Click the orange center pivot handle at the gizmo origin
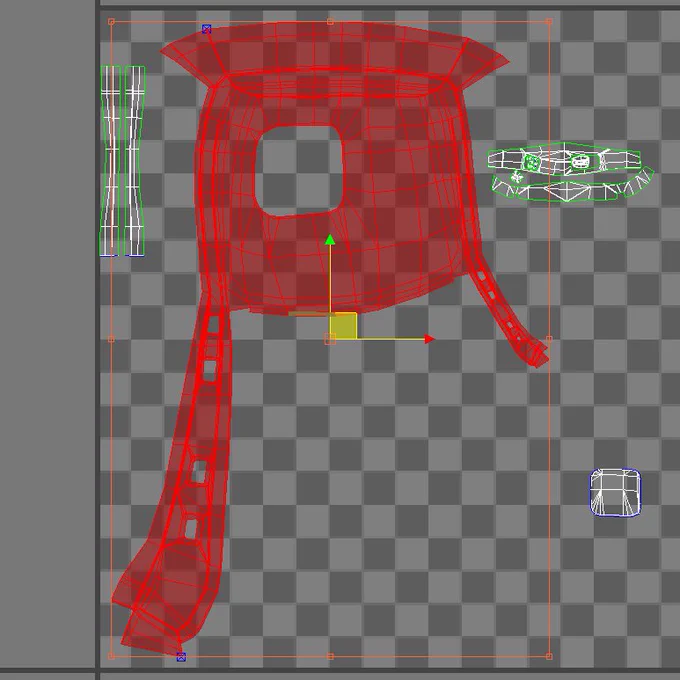Screen dimensions: 680x680 click(x=330, y=339)
